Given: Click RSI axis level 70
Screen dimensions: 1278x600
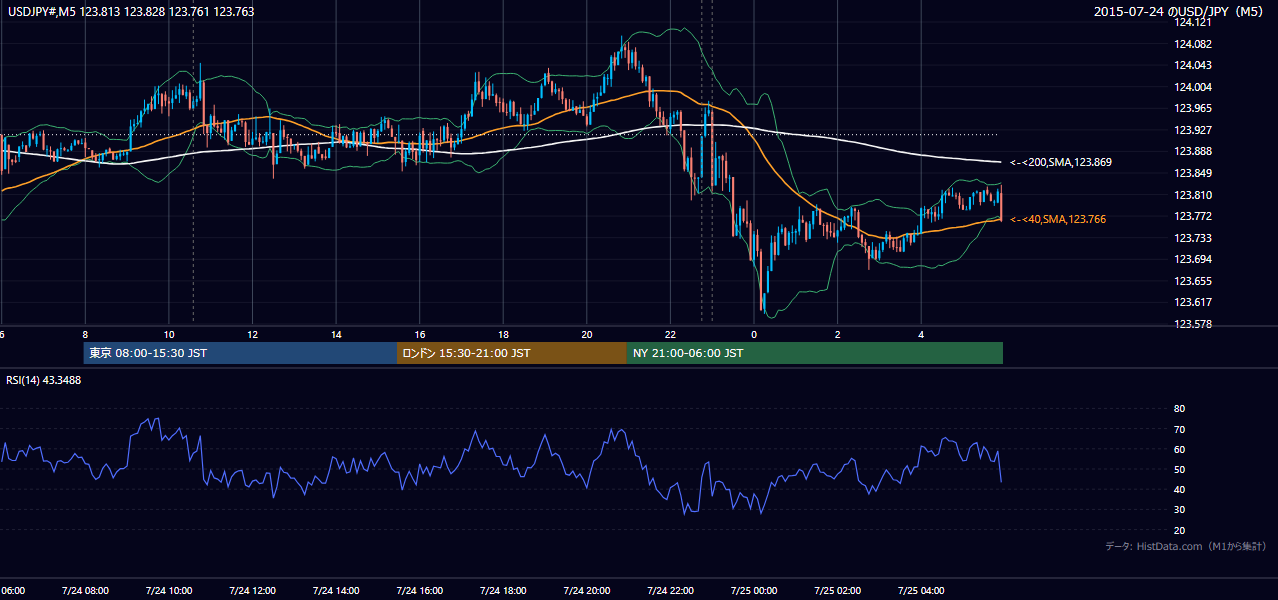Looking at the screenshot, I should (1180, 429).
